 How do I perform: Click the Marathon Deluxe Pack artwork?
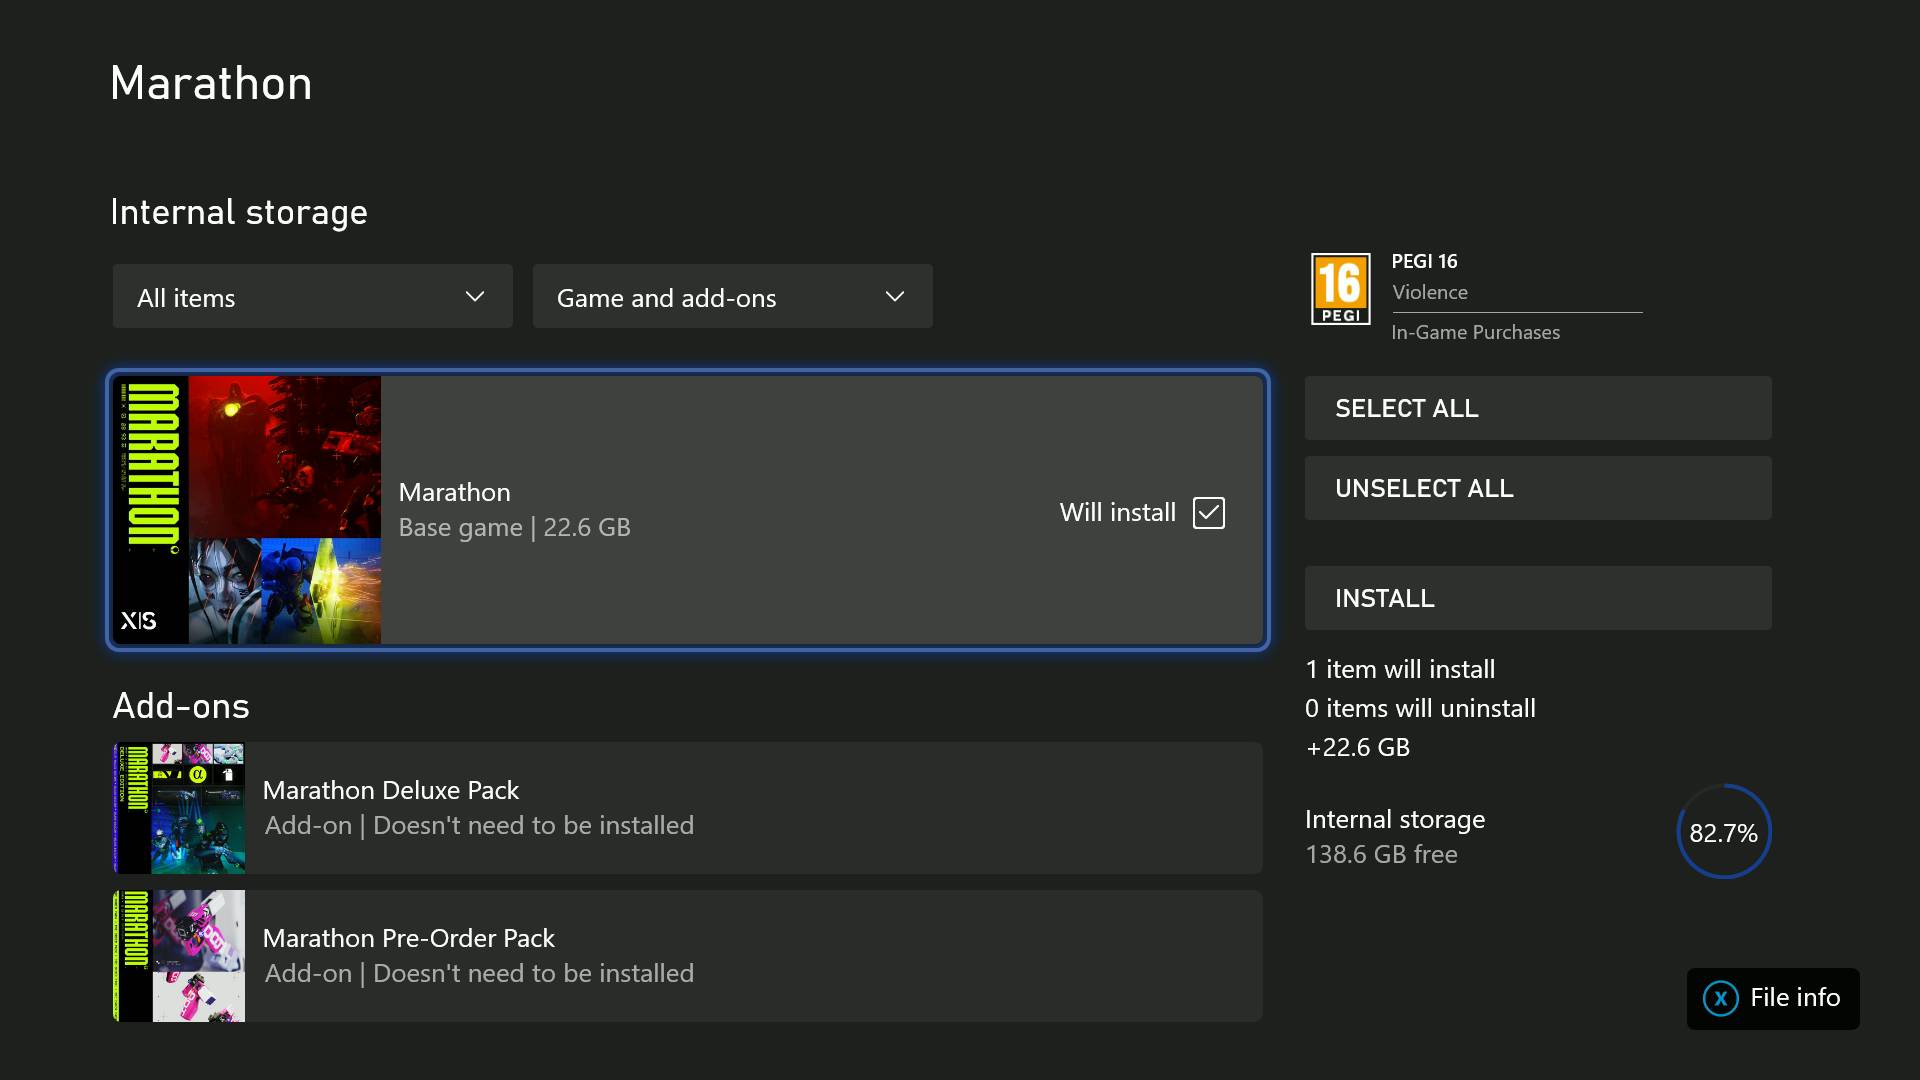[x=178, y=807]
